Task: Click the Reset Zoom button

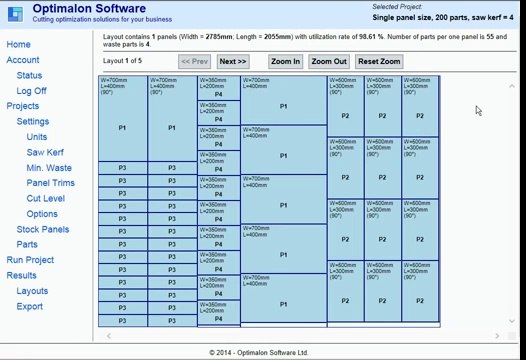Action: point(379,61)
